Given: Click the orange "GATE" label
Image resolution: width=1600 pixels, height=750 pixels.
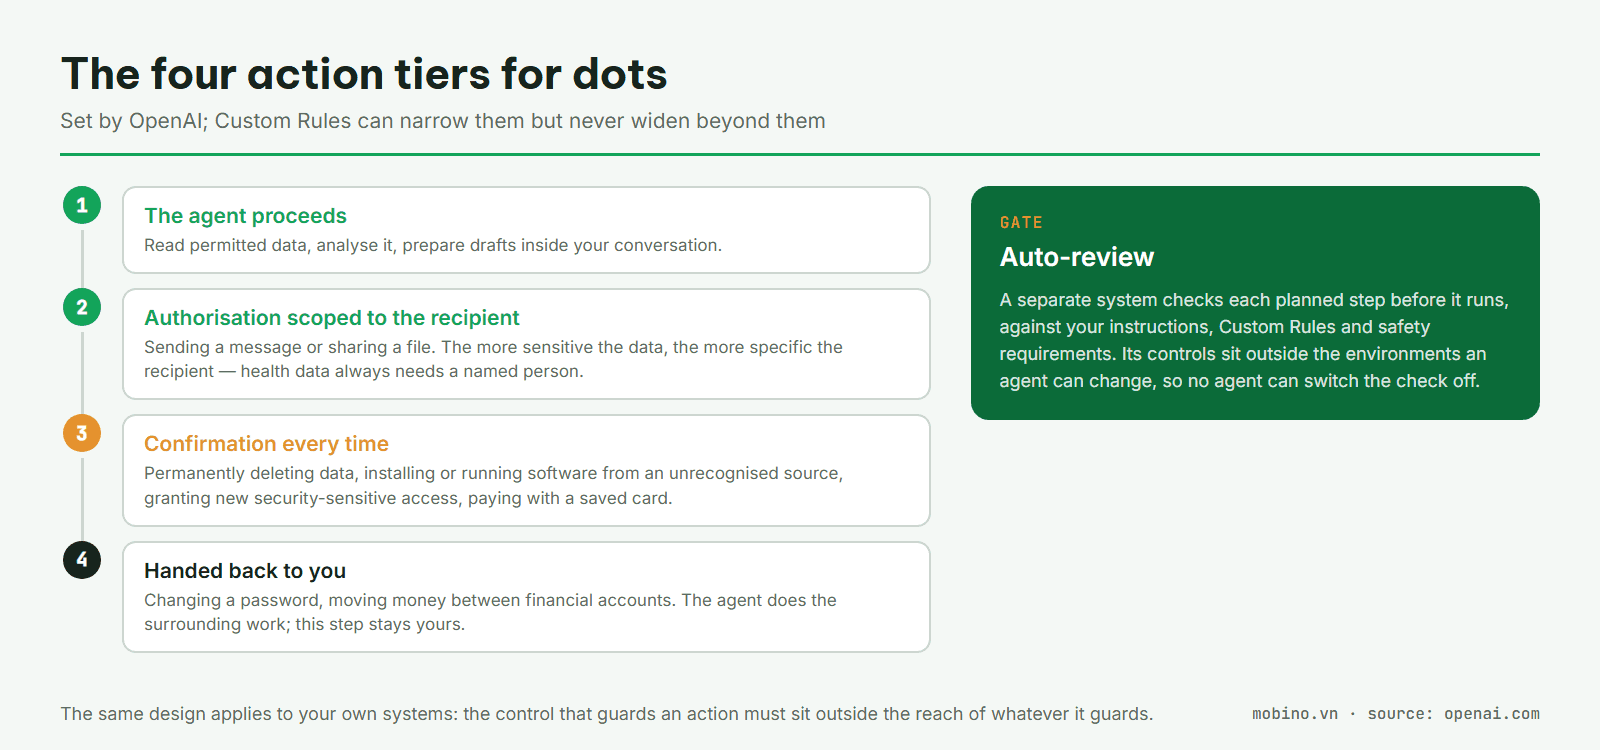Looking at the screenshot, I should point(1021,223).
